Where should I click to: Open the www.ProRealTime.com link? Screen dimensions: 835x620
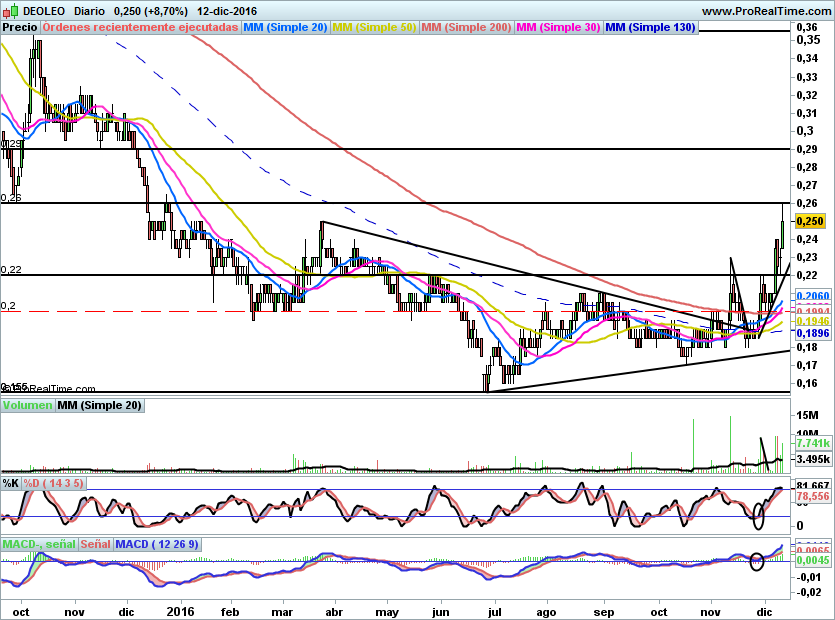coord(767,11)
